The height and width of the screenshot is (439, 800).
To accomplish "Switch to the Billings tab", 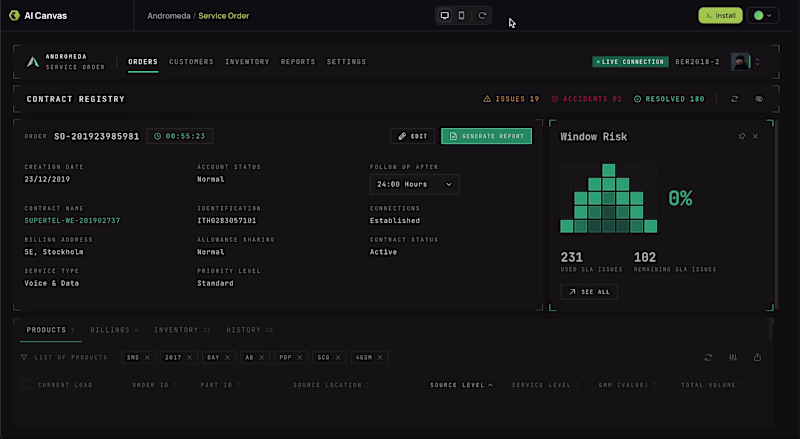I will [x=114, y=330].
